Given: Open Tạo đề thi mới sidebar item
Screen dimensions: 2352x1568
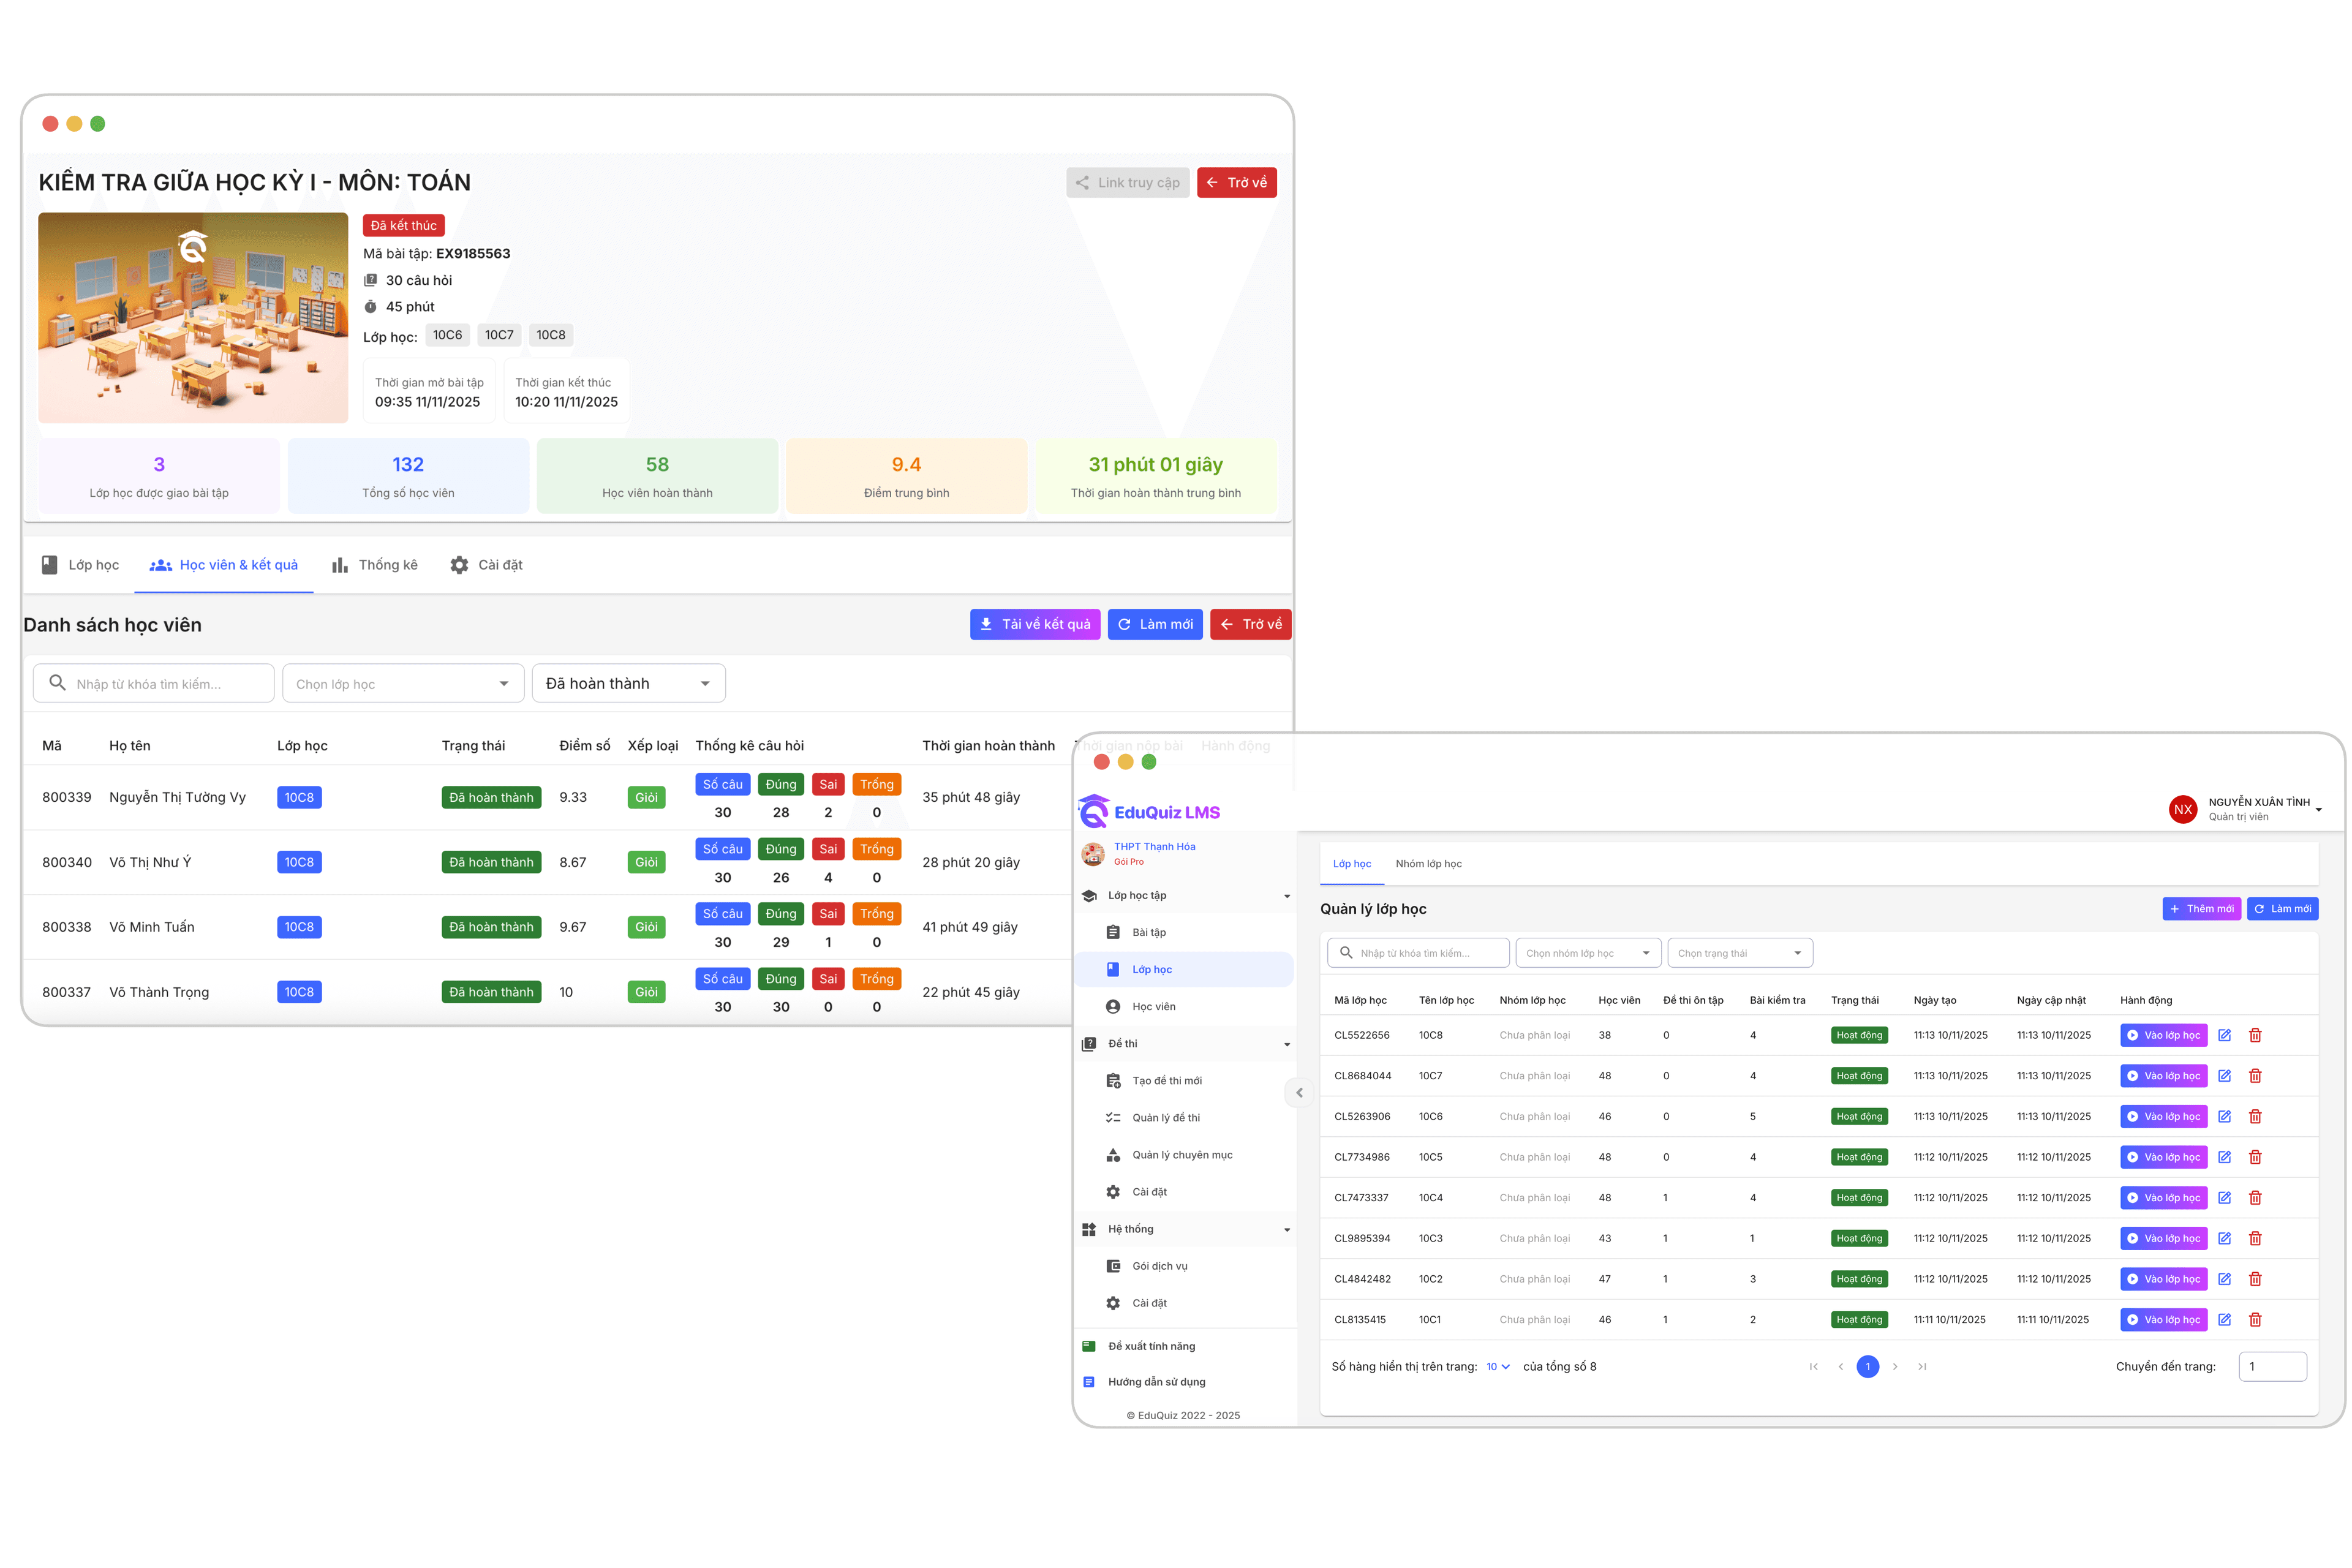Looking at the screenshot, I should [1166, 1081].
